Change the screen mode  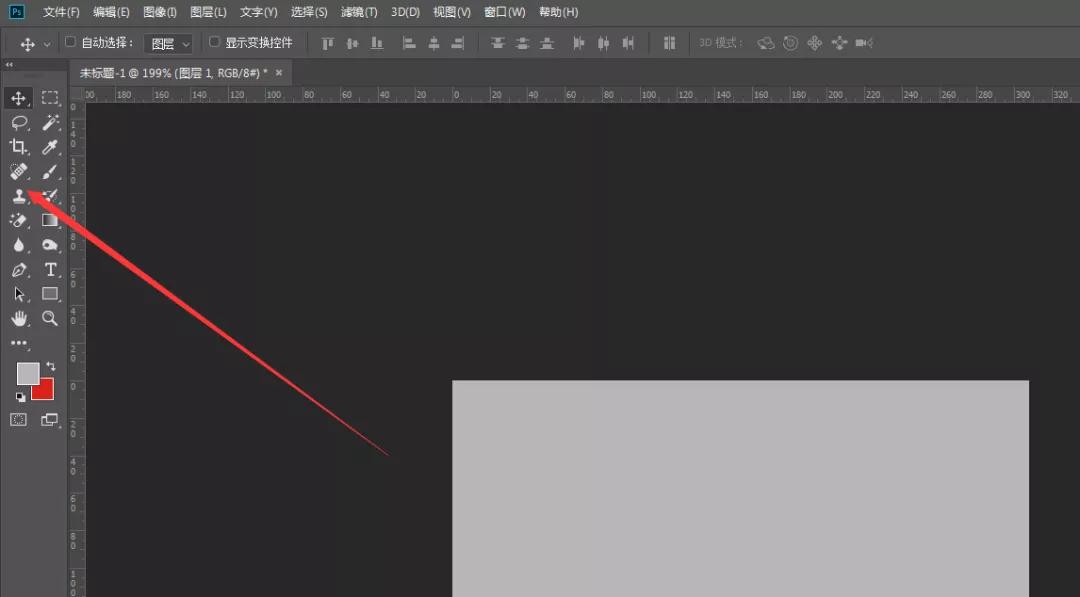(50, 420)
